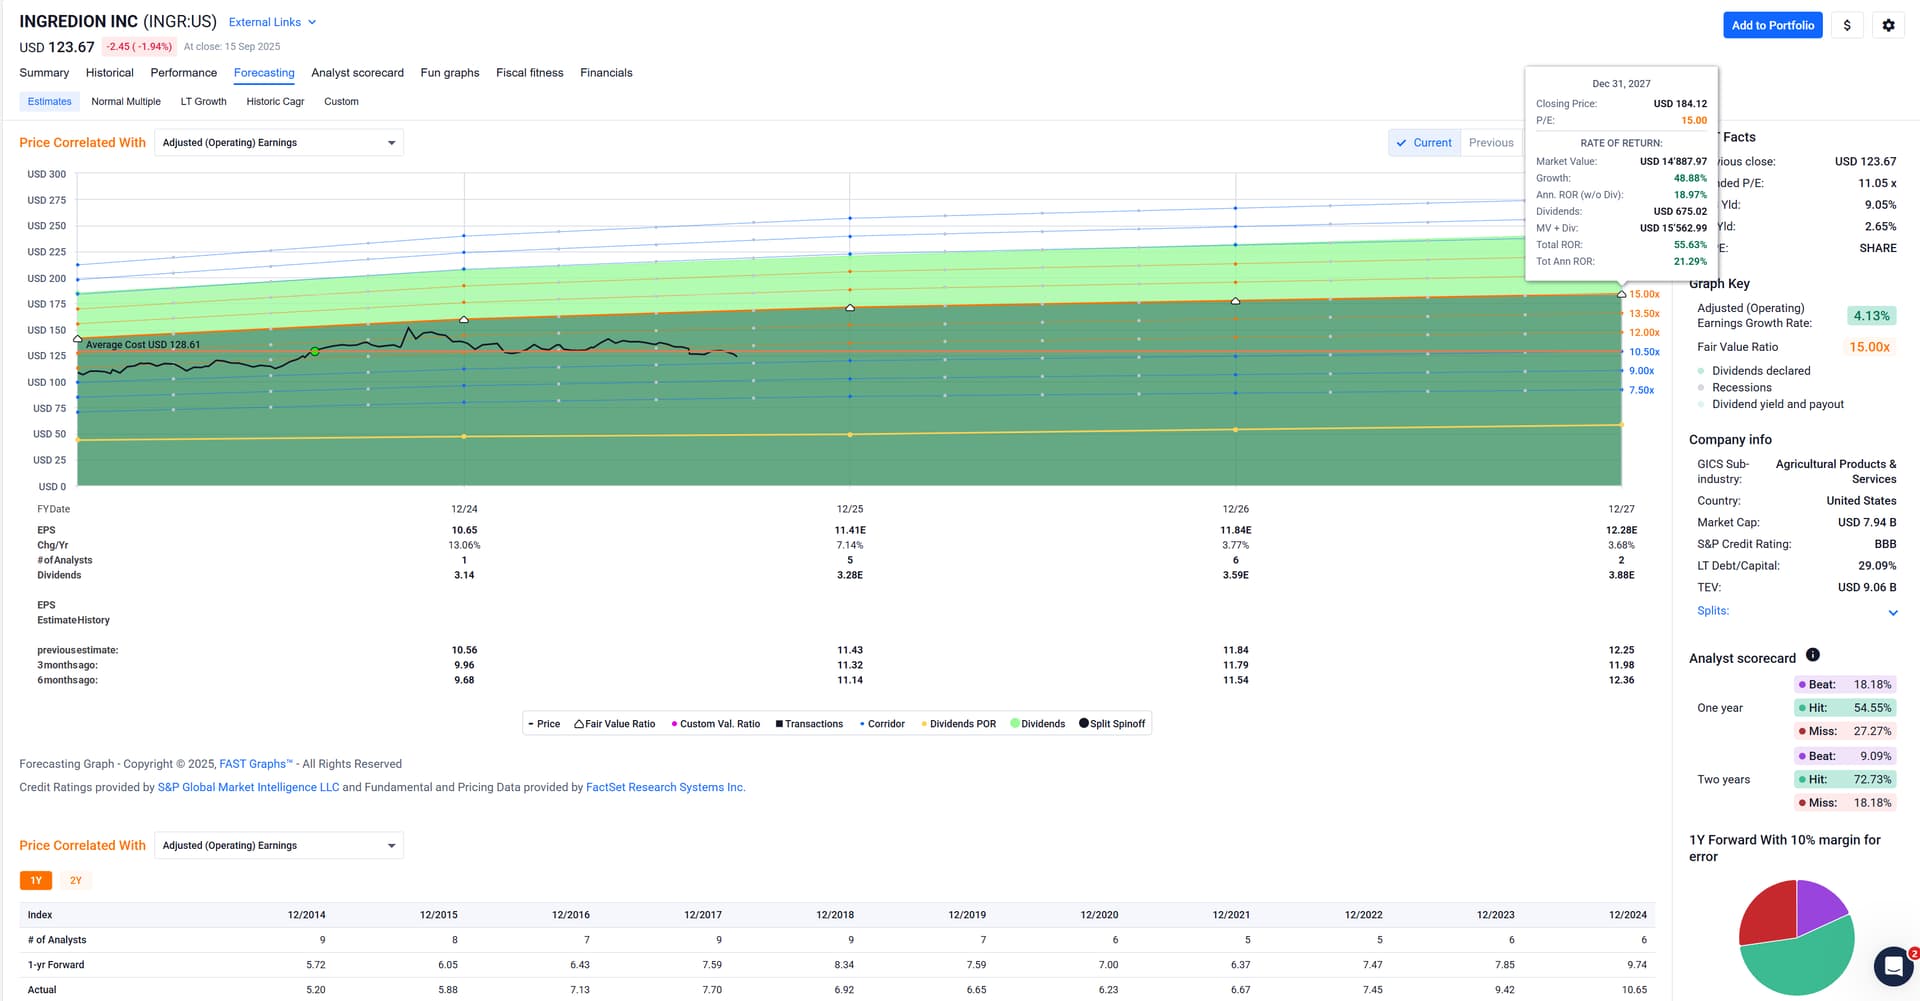Viewport: 1920px width, 1001px height.
Task: Click the dollar currency icon button
Action: [1846, 25]
